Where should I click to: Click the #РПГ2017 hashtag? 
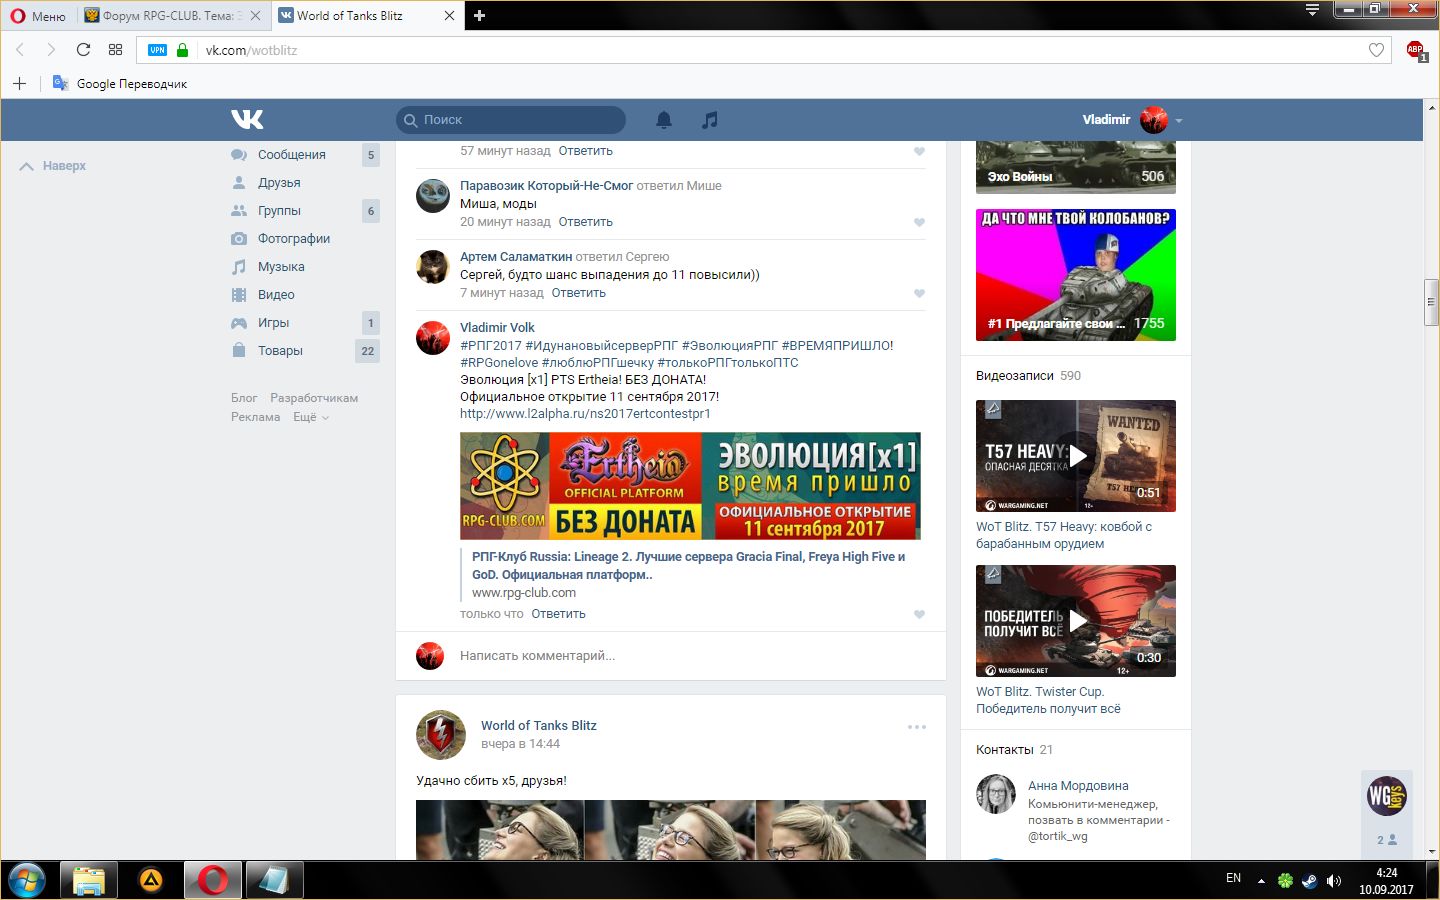pos(491,346)
